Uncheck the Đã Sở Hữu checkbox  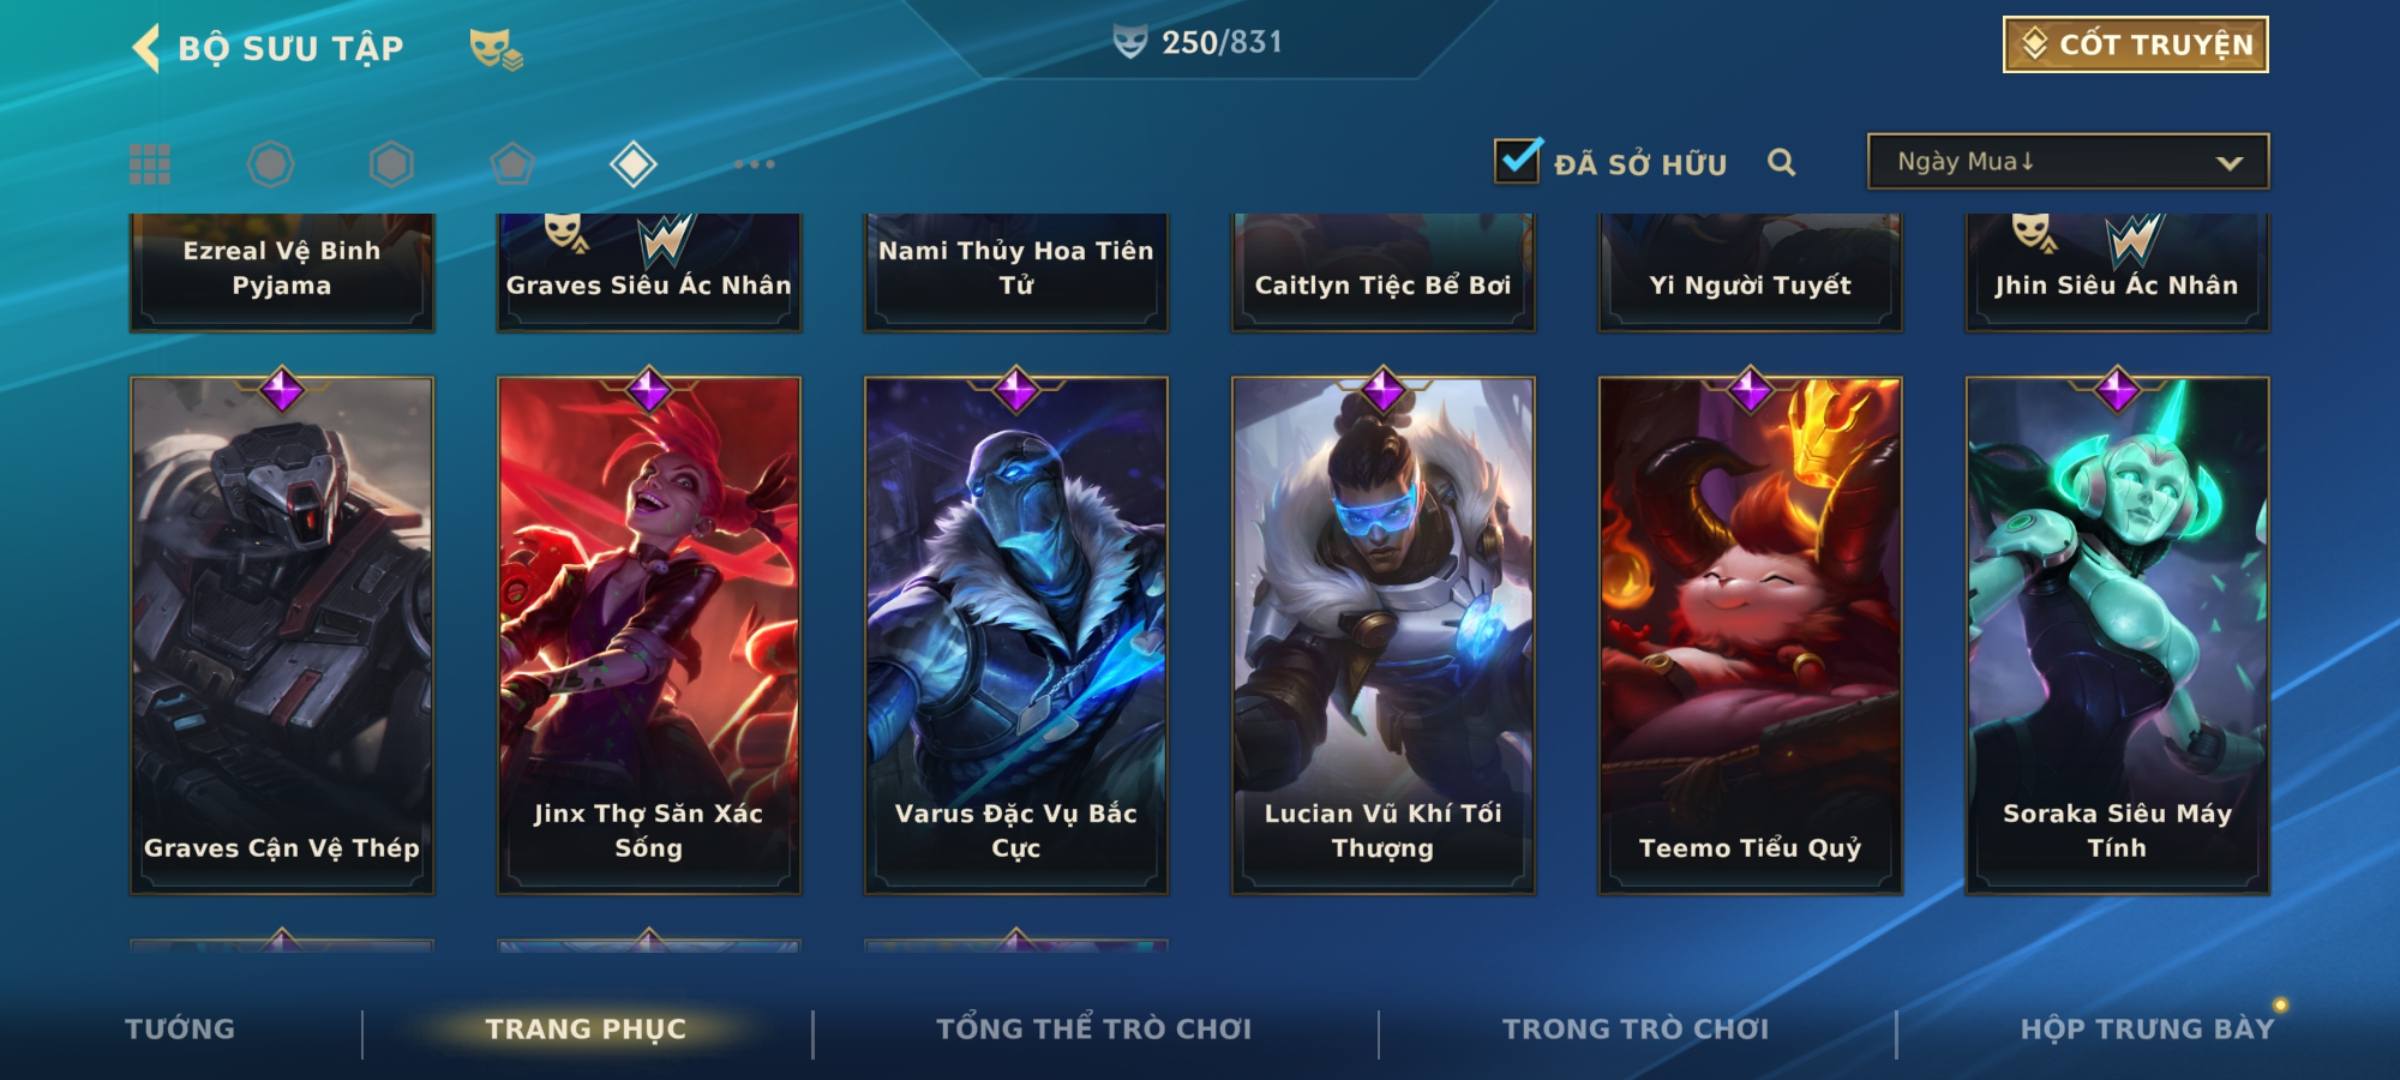point(1517,160)
